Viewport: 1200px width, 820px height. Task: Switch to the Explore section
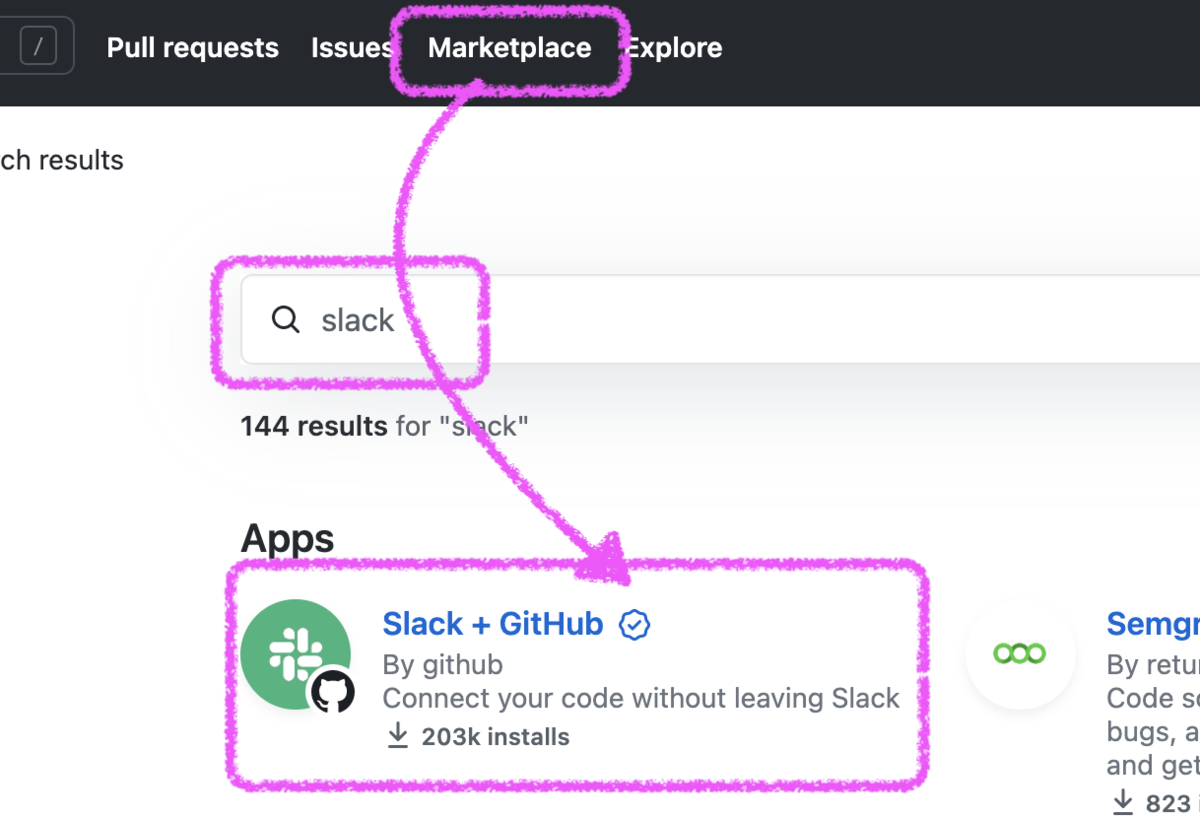(675, 47)
